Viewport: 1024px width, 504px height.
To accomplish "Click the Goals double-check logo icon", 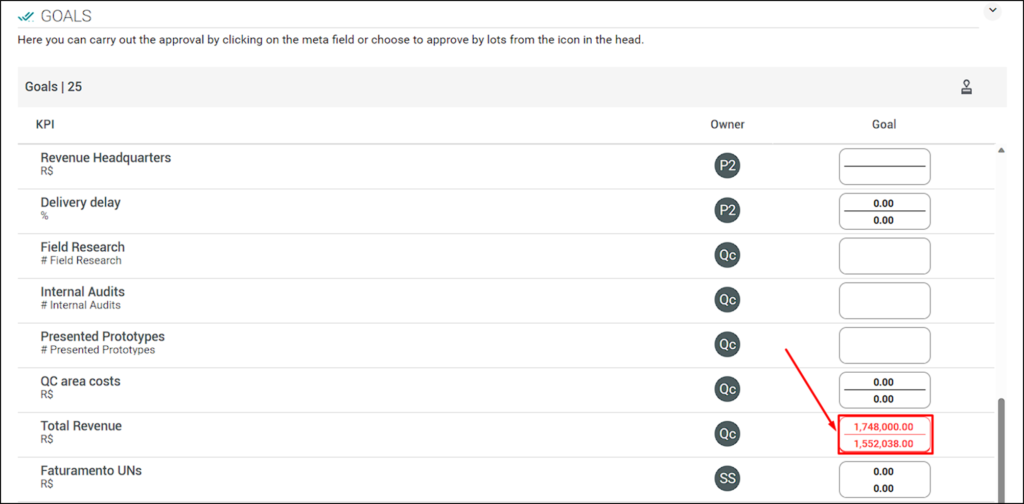I will tap(26, 16).
